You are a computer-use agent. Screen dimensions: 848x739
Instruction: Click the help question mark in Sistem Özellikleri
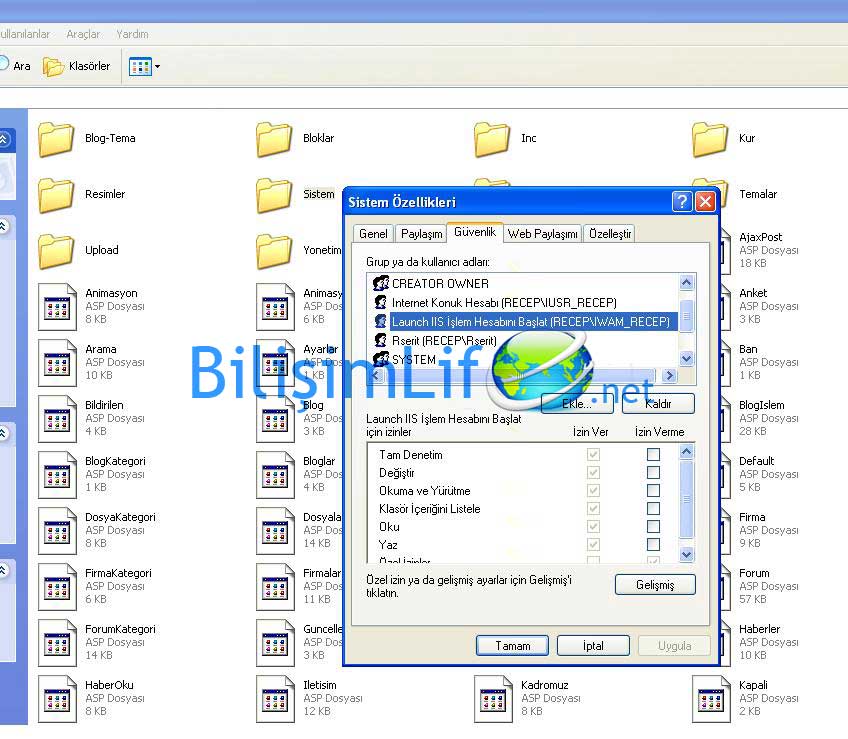682,202
